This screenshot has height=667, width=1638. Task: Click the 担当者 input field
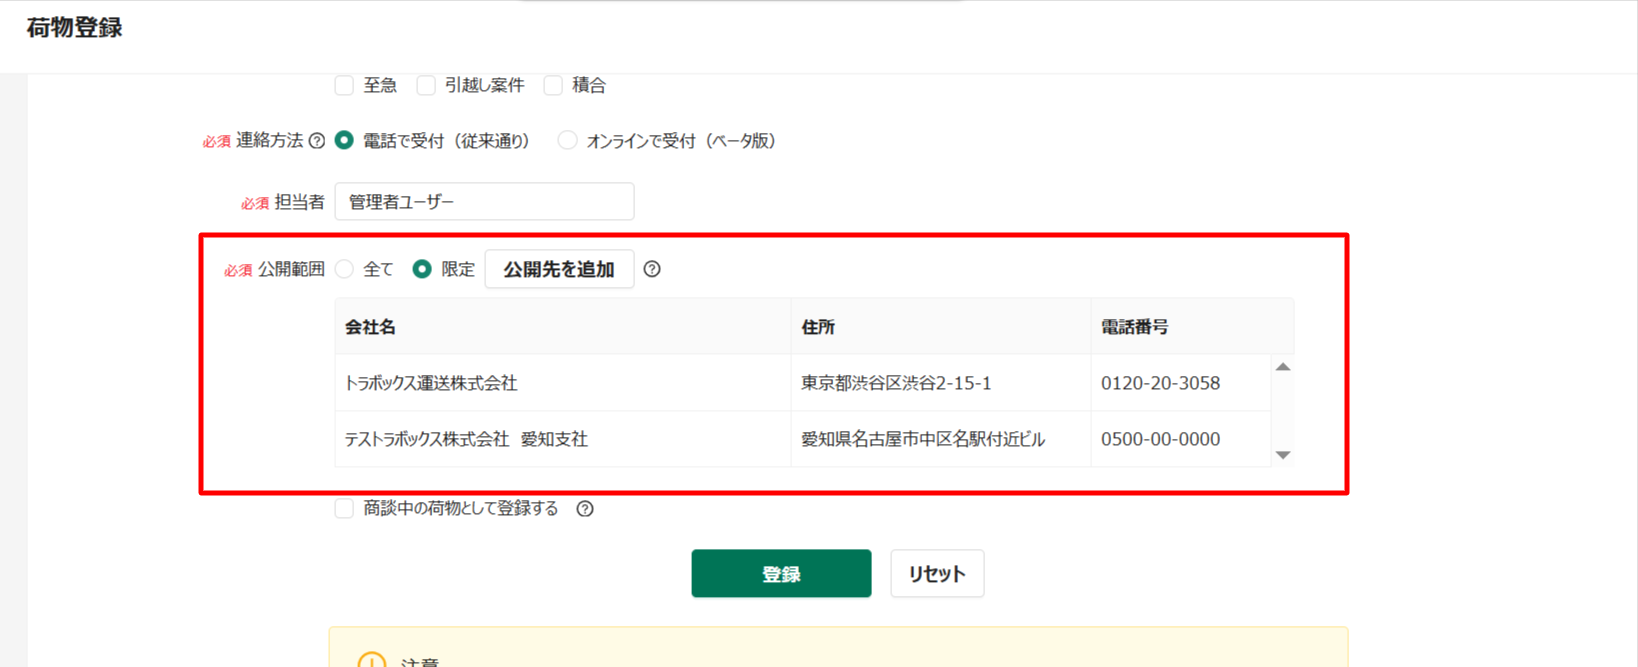coord(484,201)
